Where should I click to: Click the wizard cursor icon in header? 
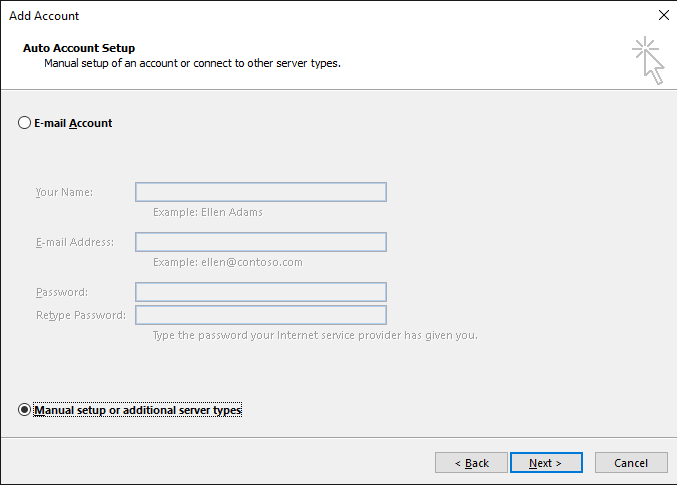pyautogui.click(x=648, y=60)
